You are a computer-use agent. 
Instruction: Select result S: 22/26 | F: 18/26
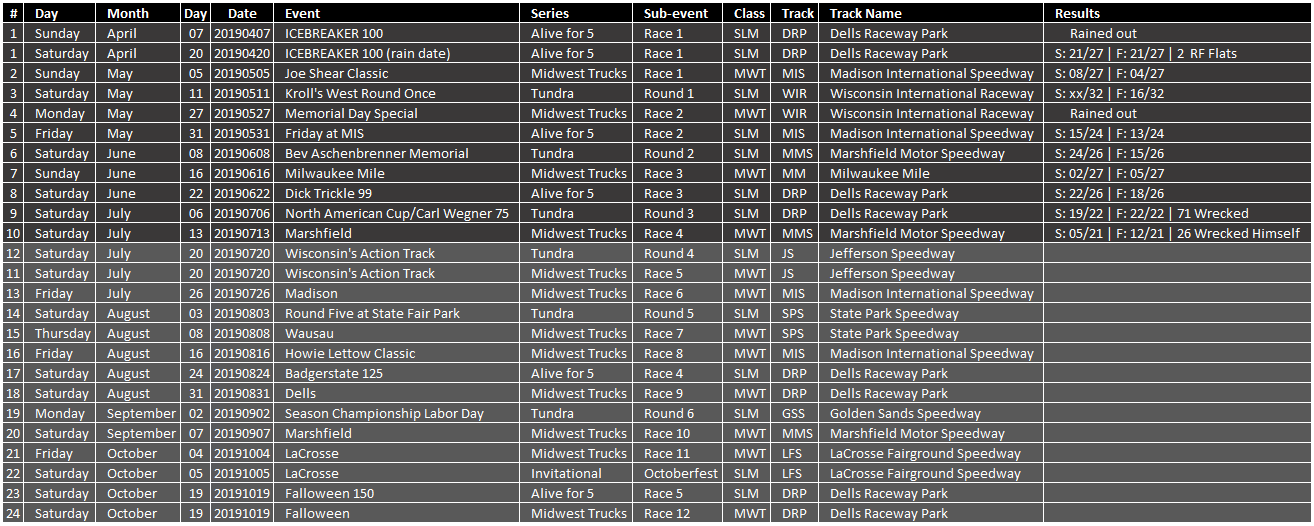(1177, 193)
